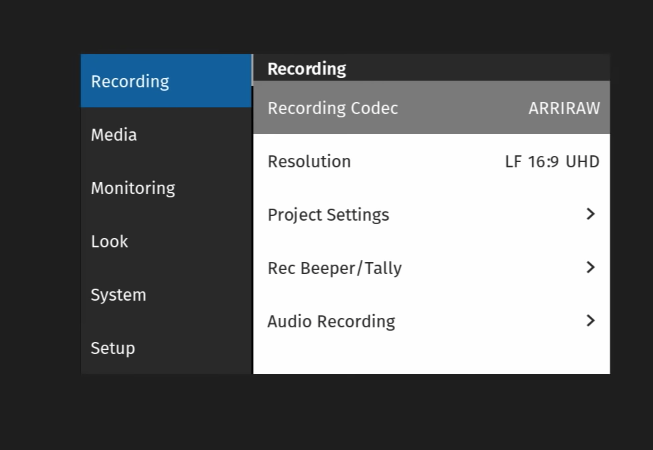653x450 pixels.
Task: Click the scroll indicator beside the Recording tab
Action: tap(252, 68)
